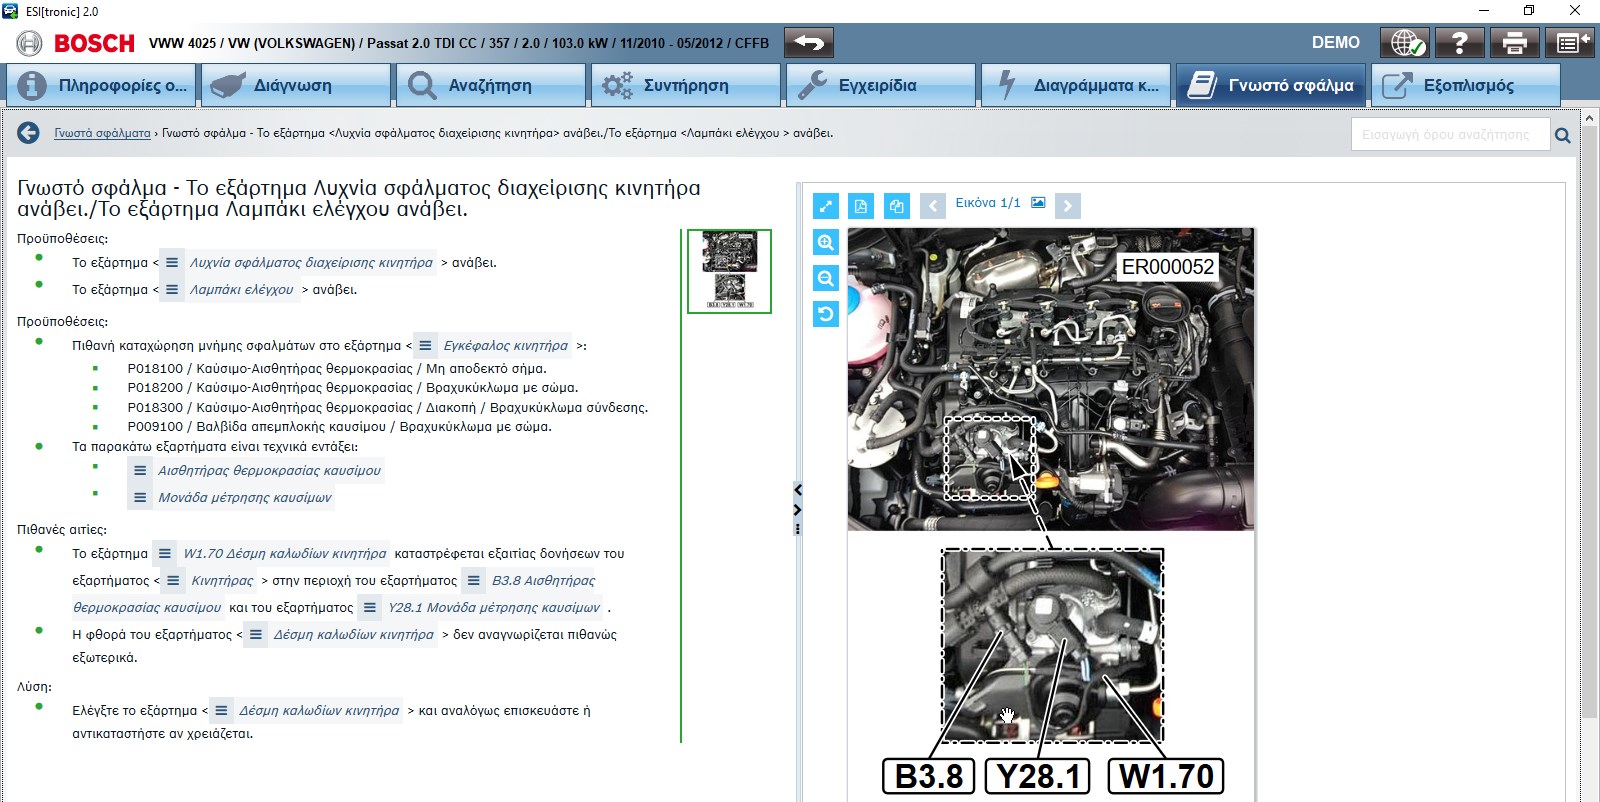The height and width of the screenshot is (802, 1600).
Task: Go to next image with right chevron
Action: tap(1067, 206)
